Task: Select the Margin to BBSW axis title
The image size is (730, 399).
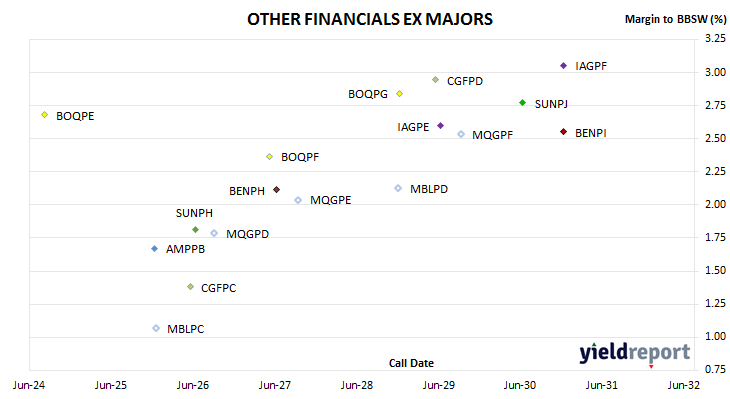Action: click(x=675, y=19)
